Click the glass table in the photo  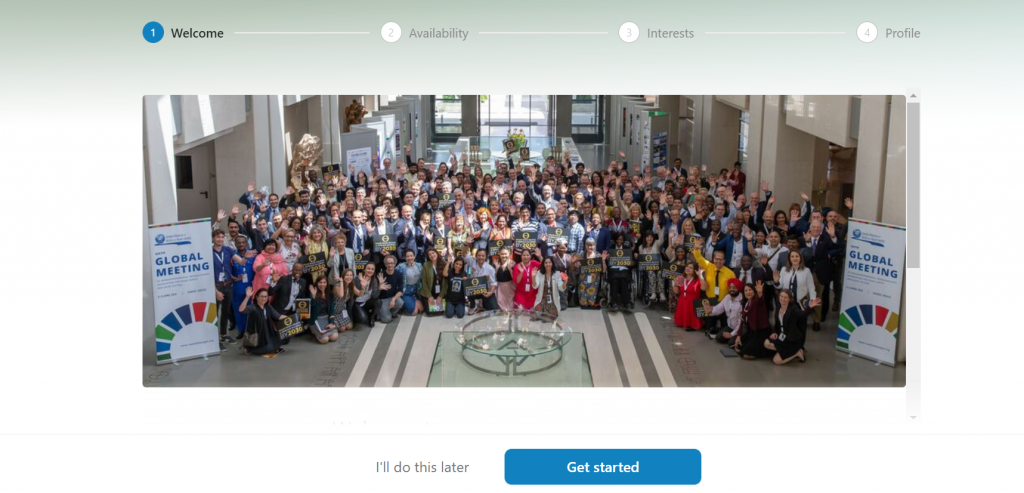(x=511, y=349)
